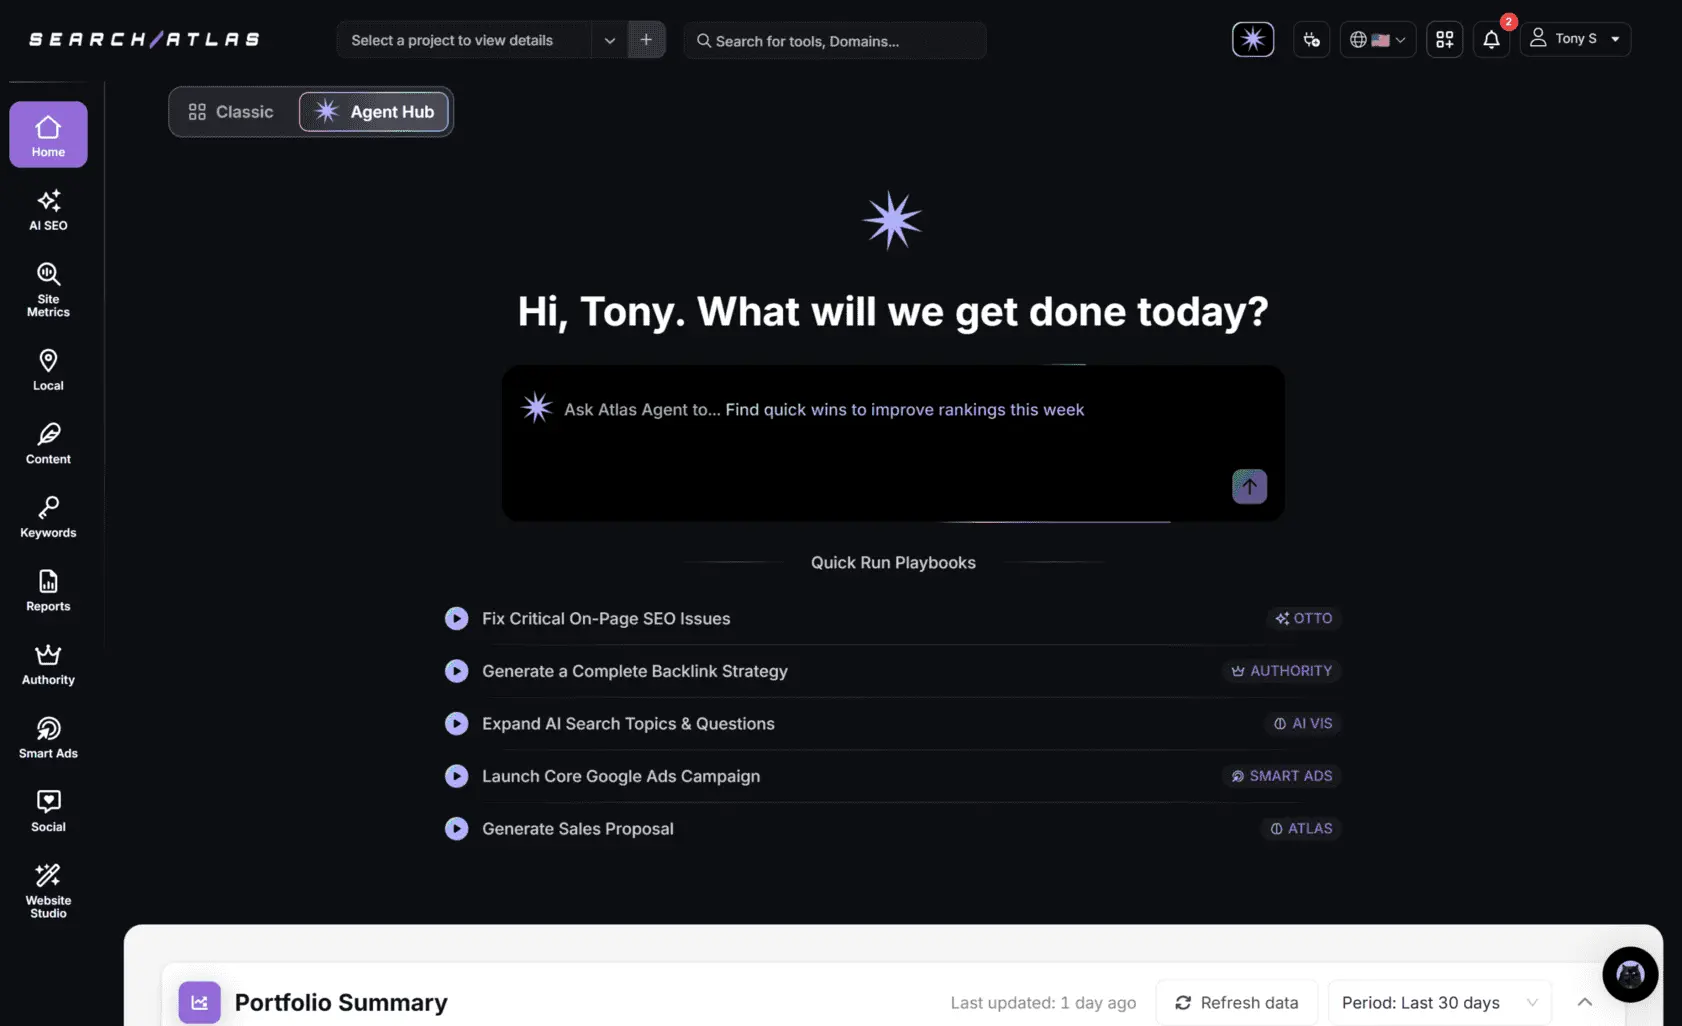Go to the Local section
The width and height of the screenshot is (1682, 1026).
(48, 370)
